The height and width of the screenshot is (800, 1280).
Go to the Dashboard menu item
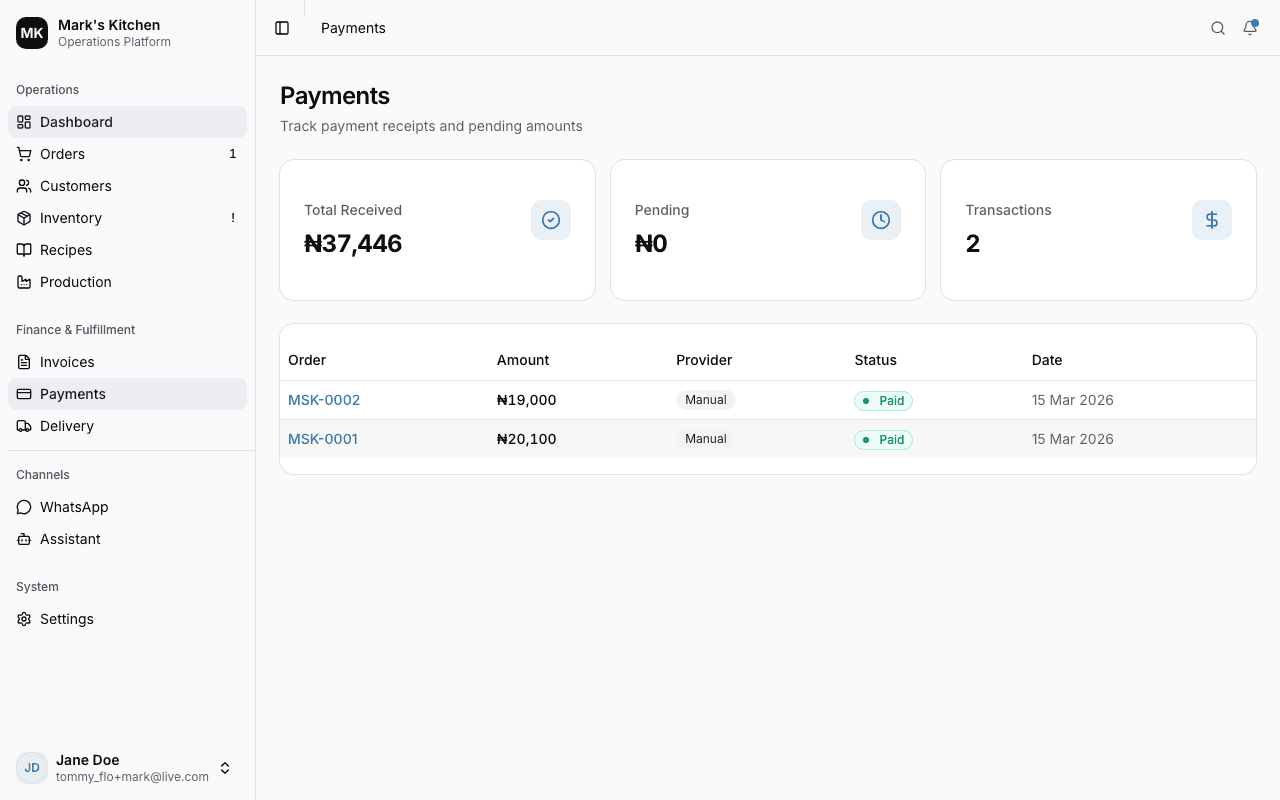point(77,122)
